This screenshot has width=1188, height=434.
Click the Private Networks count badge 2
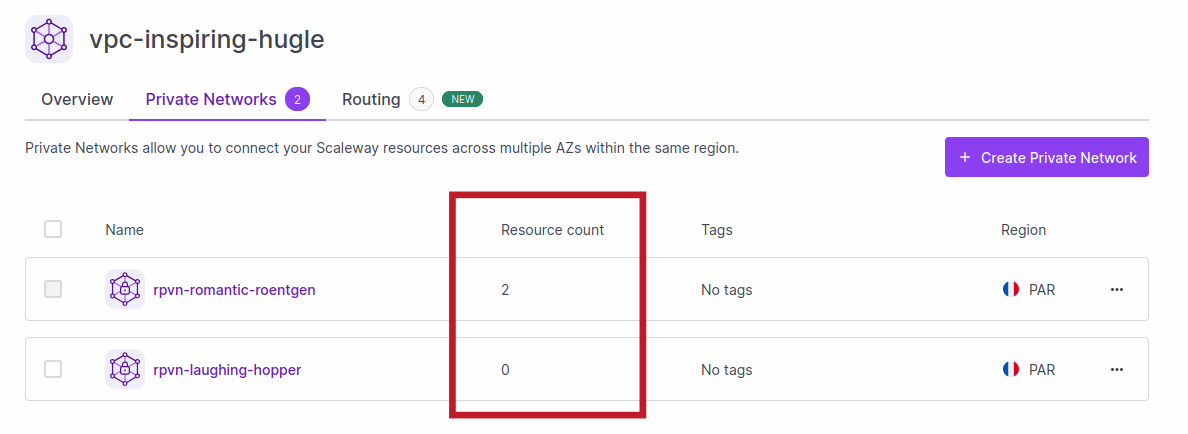click(298, 99)
